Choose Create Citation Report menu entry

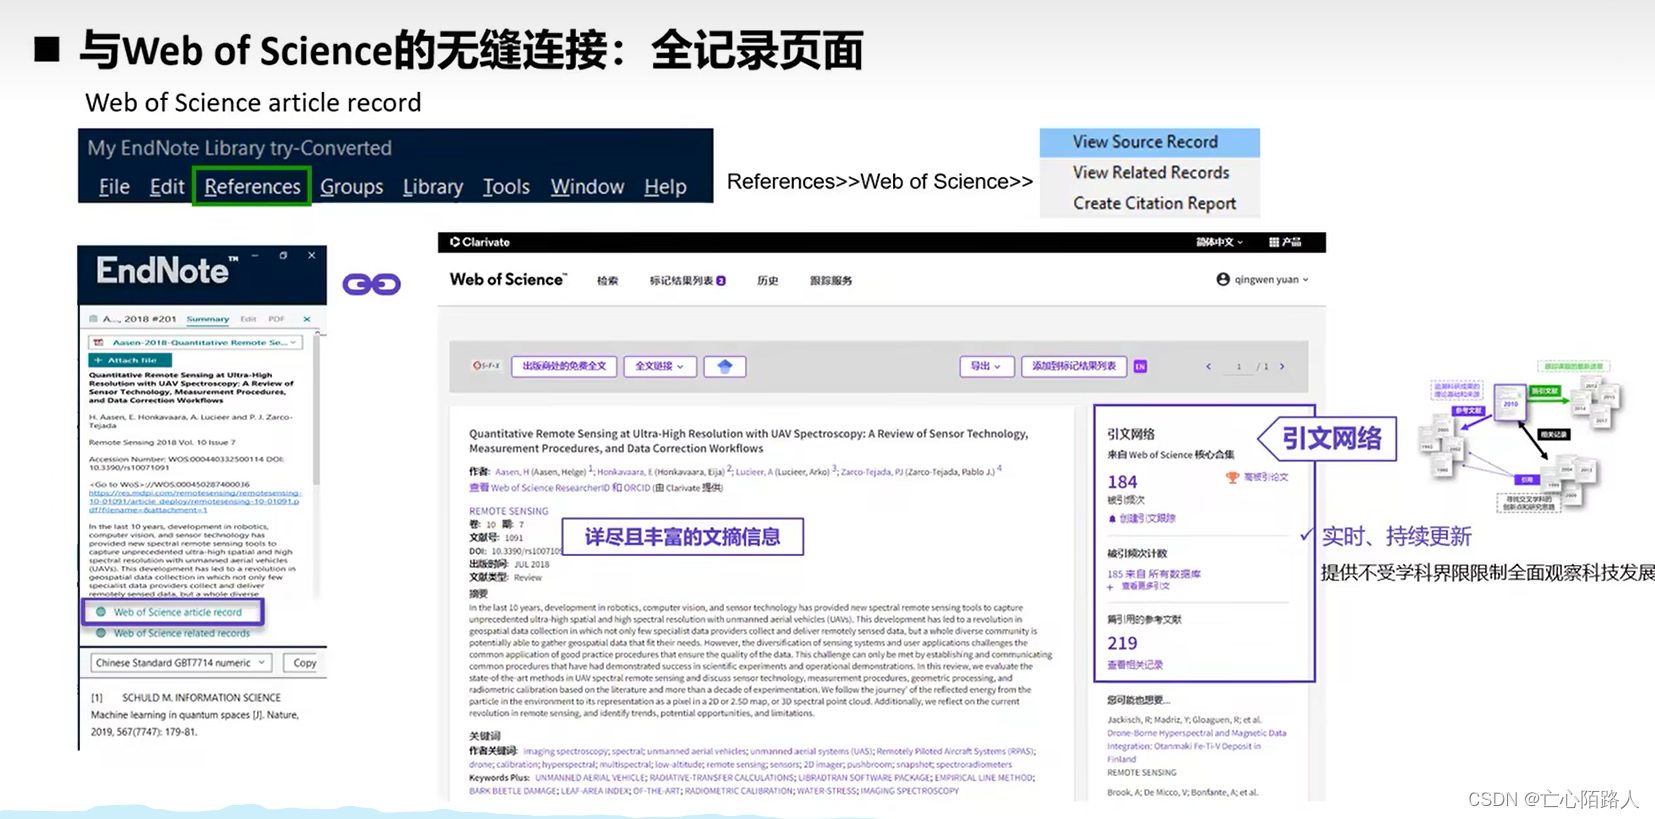[x=1149, y=203]
